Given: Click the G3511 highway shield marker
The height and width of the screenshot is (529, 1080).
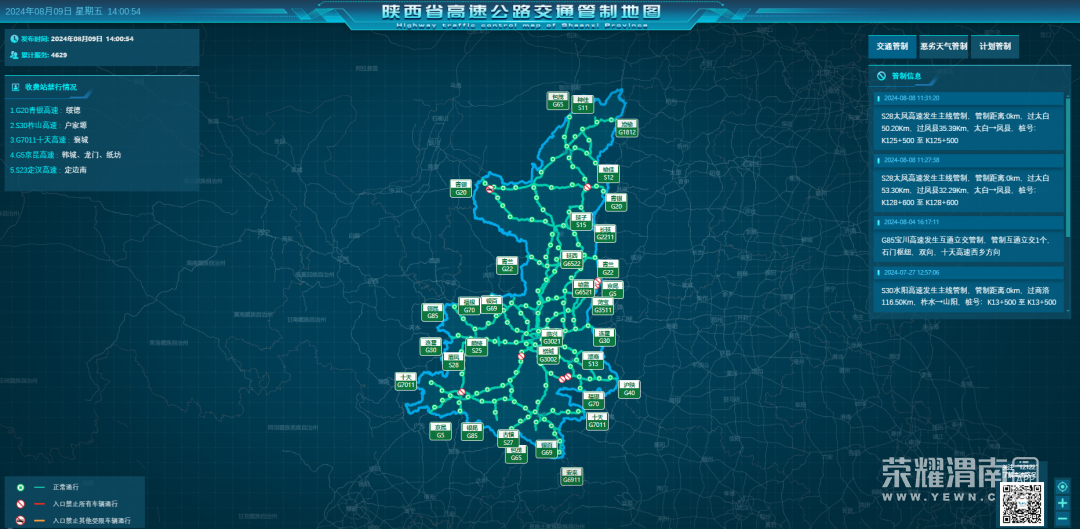Looking at the screenshot, I should pyautogui.click(x=603, y=307).
